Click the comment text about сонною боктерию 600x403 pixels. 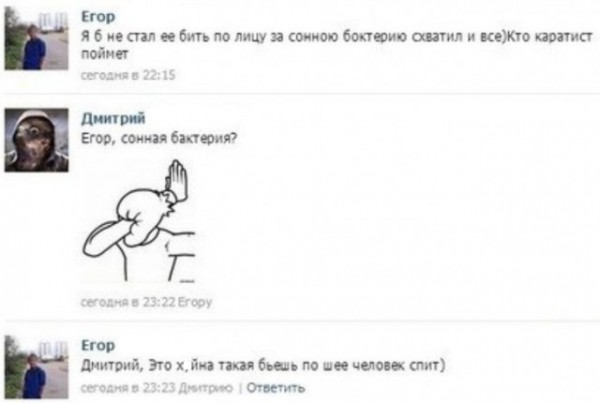point(337,45)
